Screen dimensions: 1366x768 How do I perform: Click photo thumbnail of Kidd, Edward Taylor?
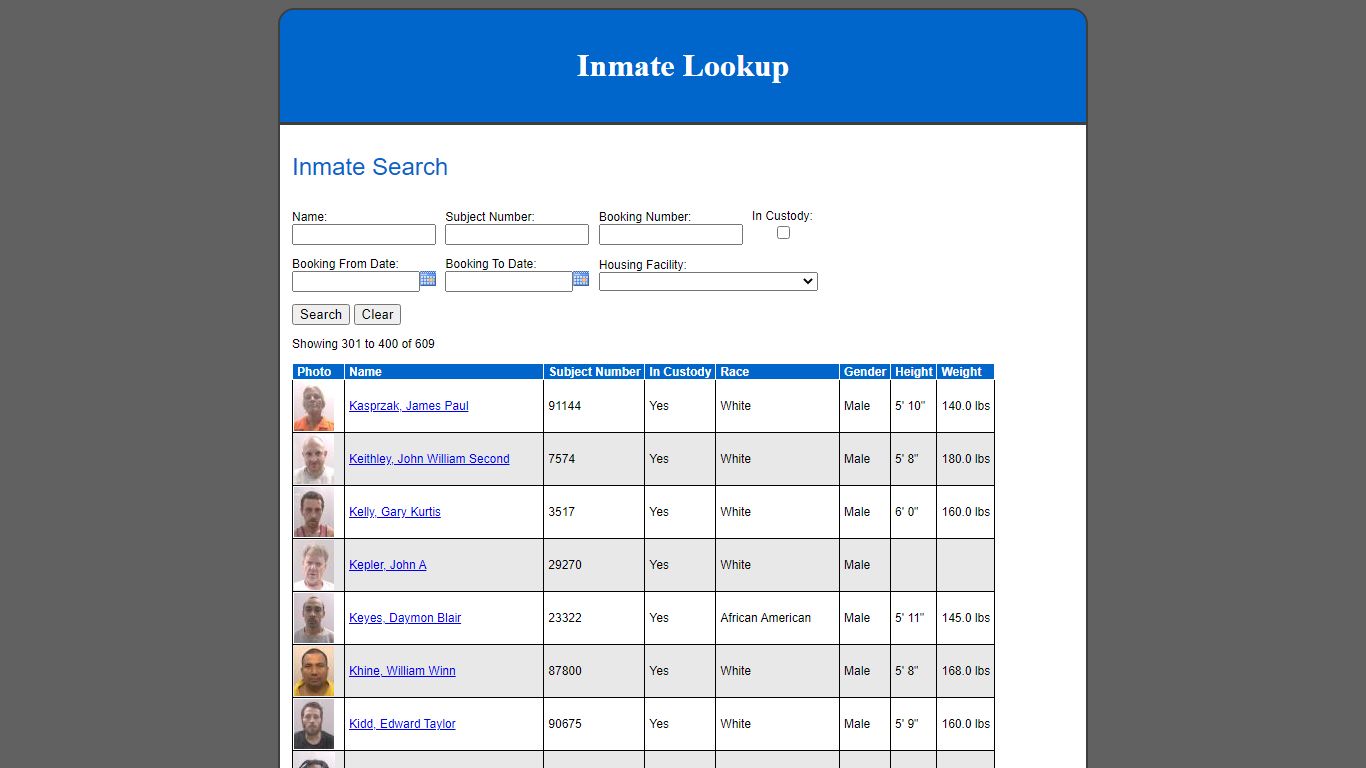click(314, 724)
